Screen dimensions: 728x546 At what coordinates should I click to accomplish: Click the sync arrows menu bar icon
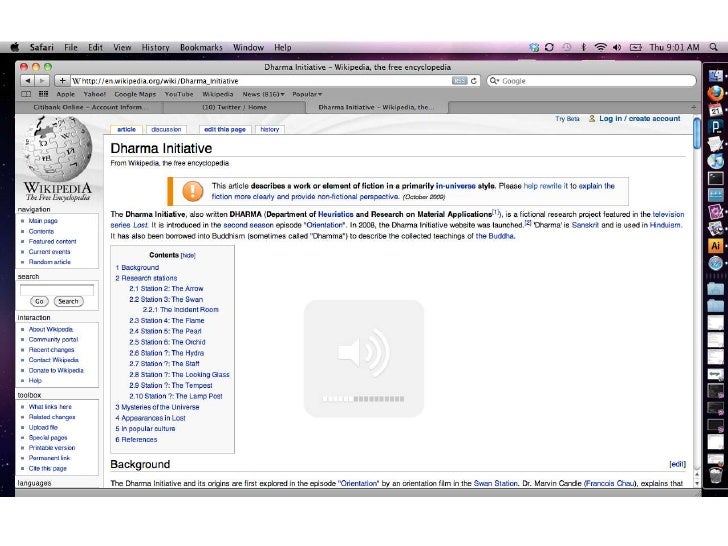[x=549, y=47]
